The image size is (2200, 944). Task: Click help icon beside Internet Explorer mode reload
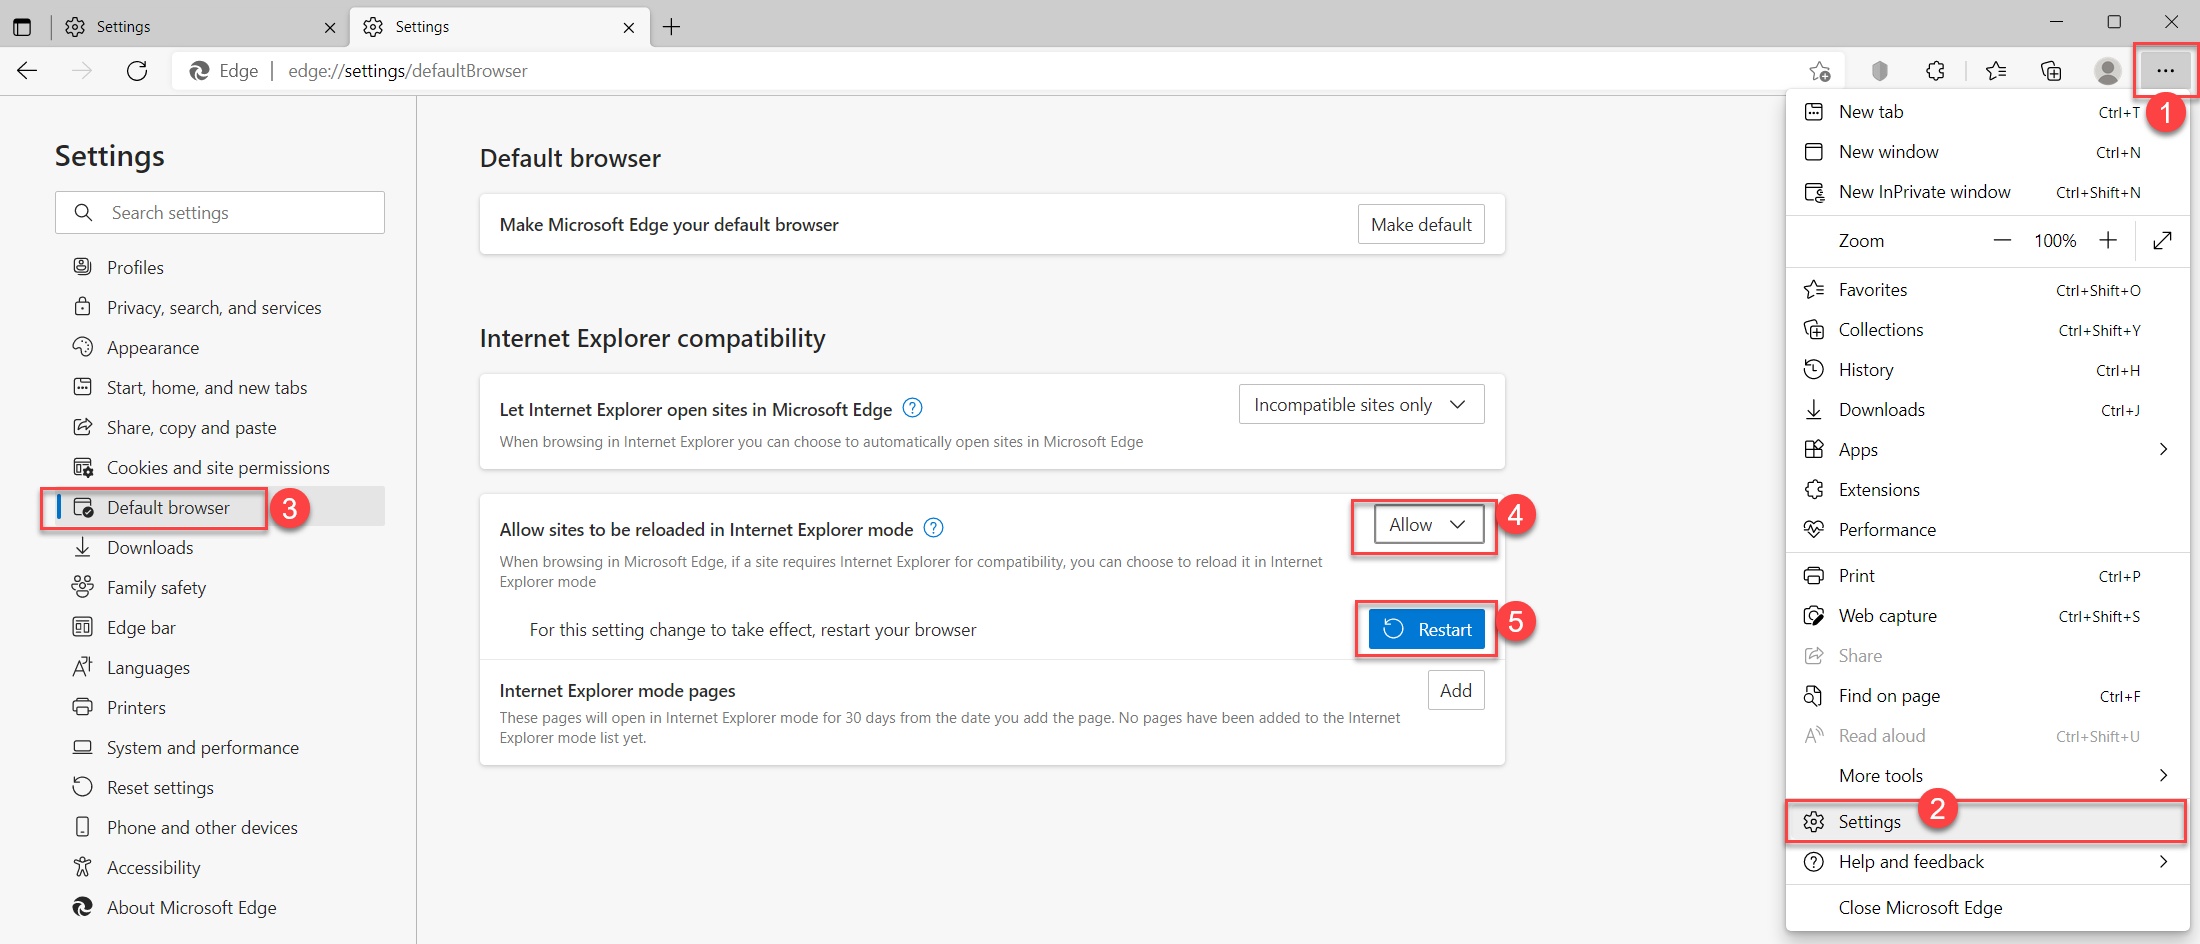(933, 528)
